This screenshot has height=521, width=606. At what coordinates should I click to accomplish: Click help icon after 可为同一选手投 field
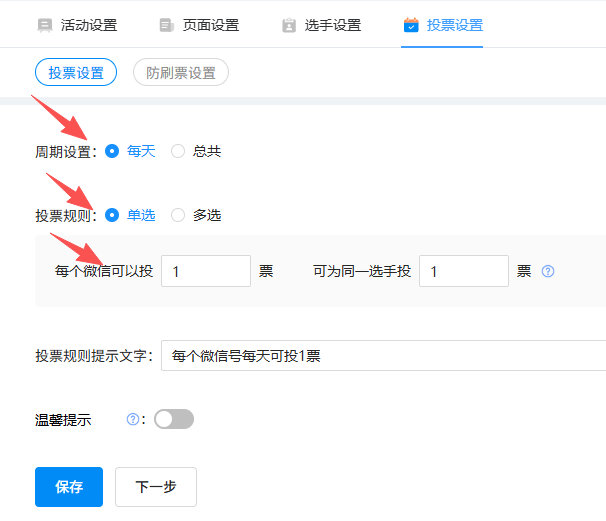(548, 271)
